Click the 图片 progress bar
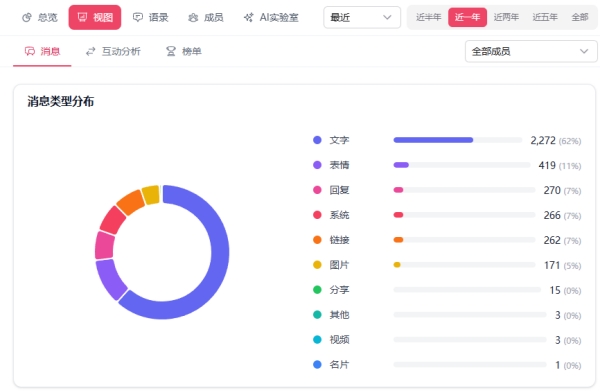The image size is (600, 391). (x=464, y=265)
